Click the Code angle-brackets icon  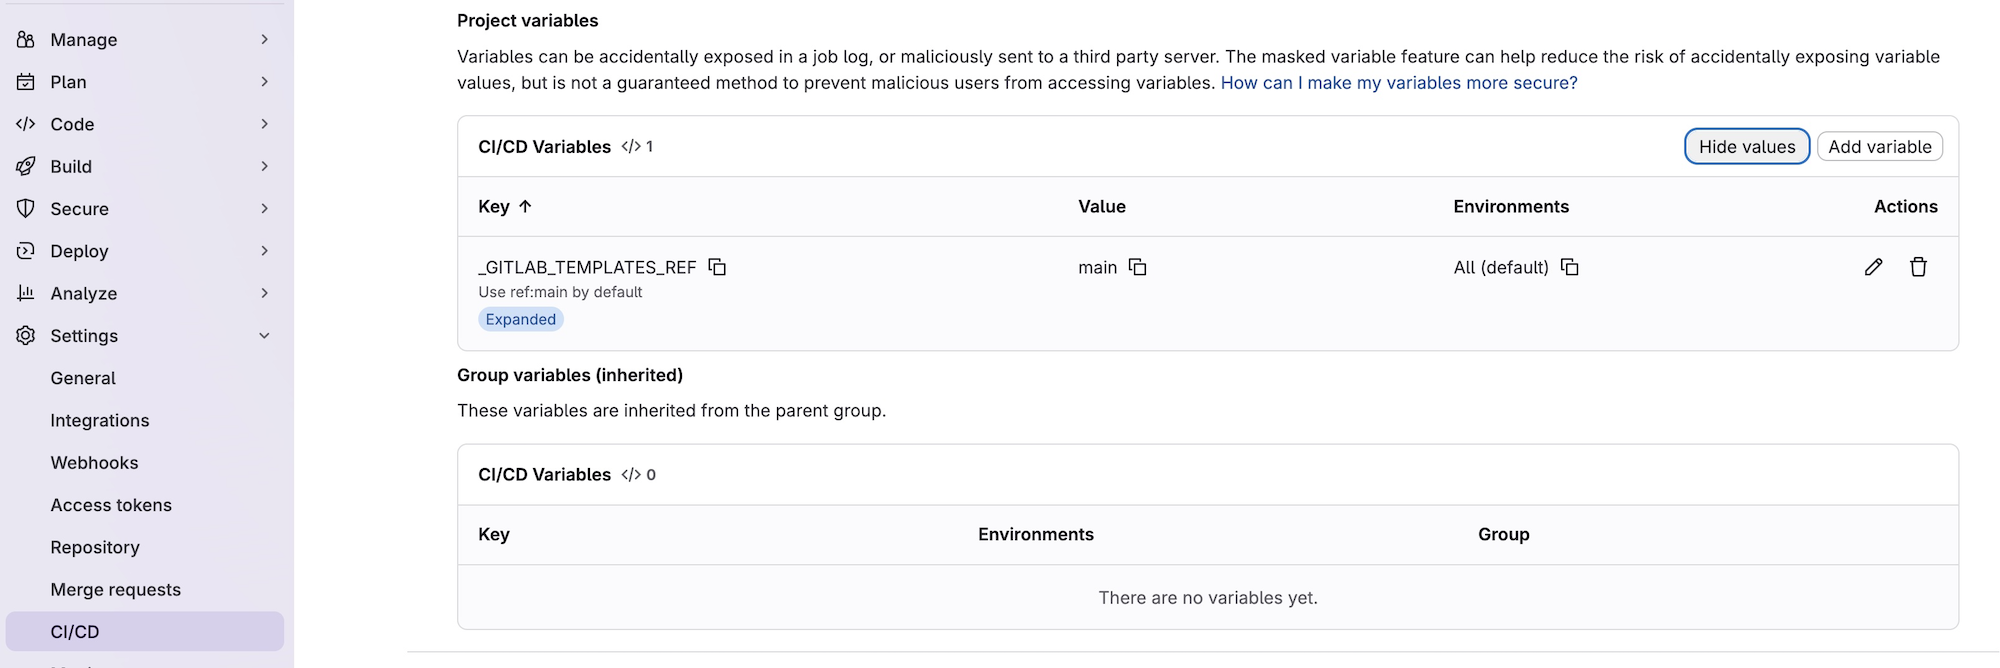pos(26,124)
